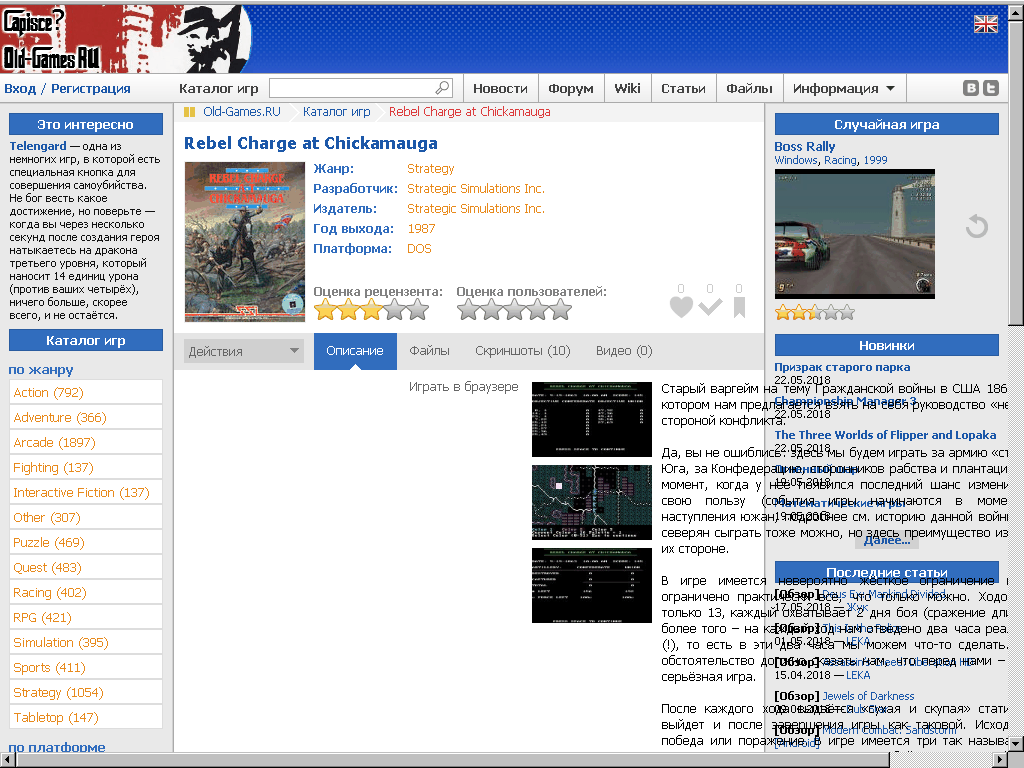
Task: Open the Файлы top menu item
Action: (x=749, y=88)
